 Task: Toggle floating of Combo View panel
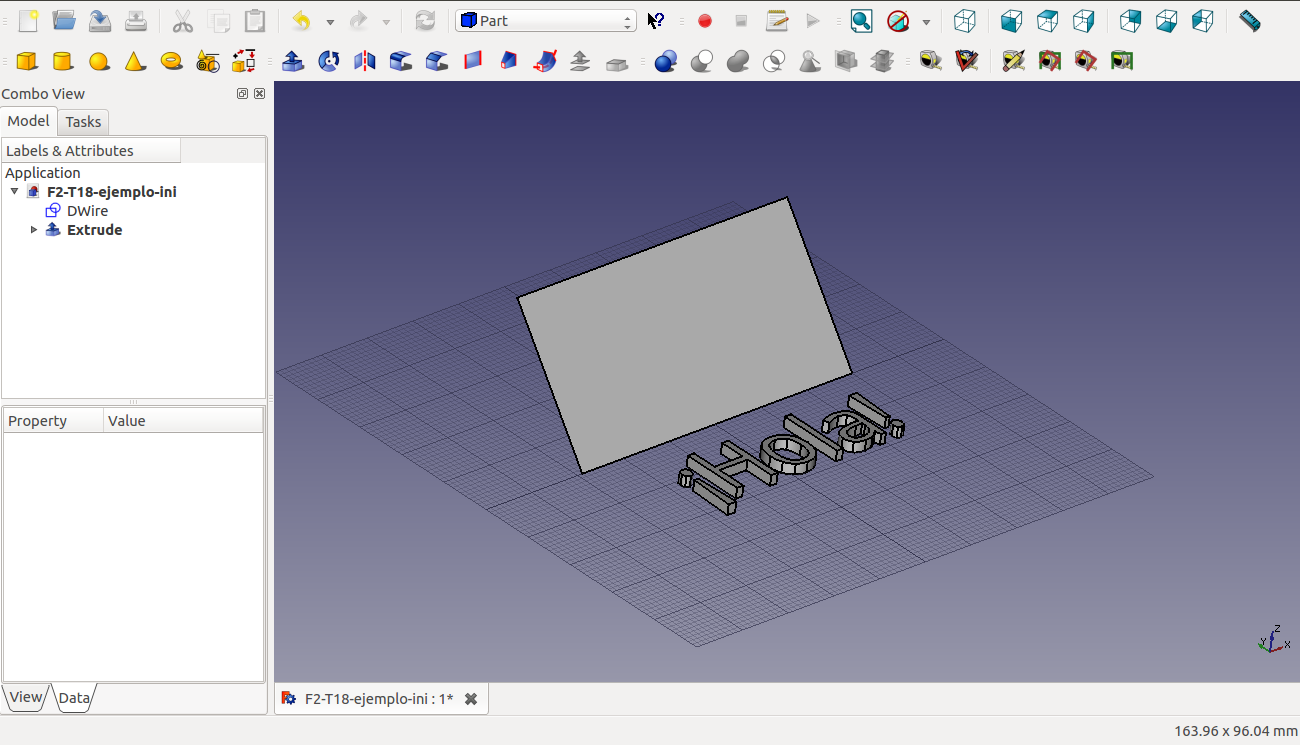coord(242,94)
